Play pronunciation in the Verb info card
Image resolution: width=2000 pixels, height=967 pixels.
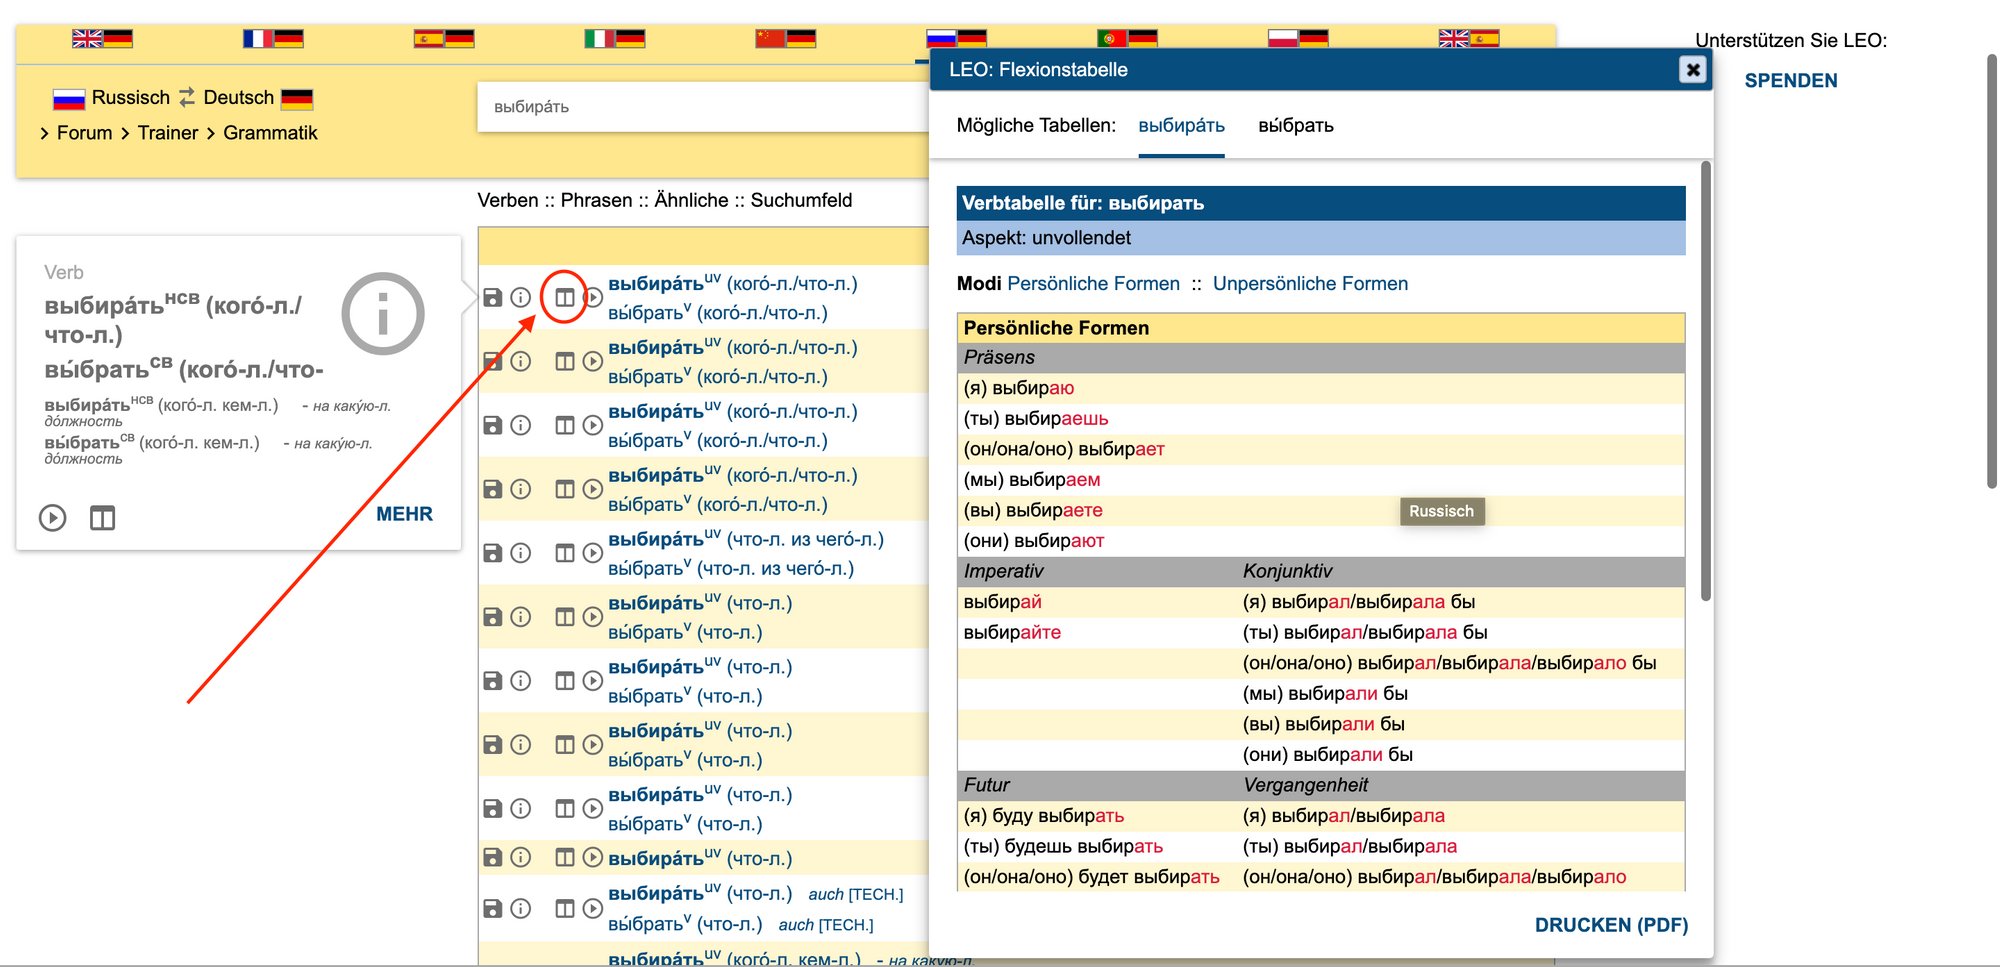[53, 518]
